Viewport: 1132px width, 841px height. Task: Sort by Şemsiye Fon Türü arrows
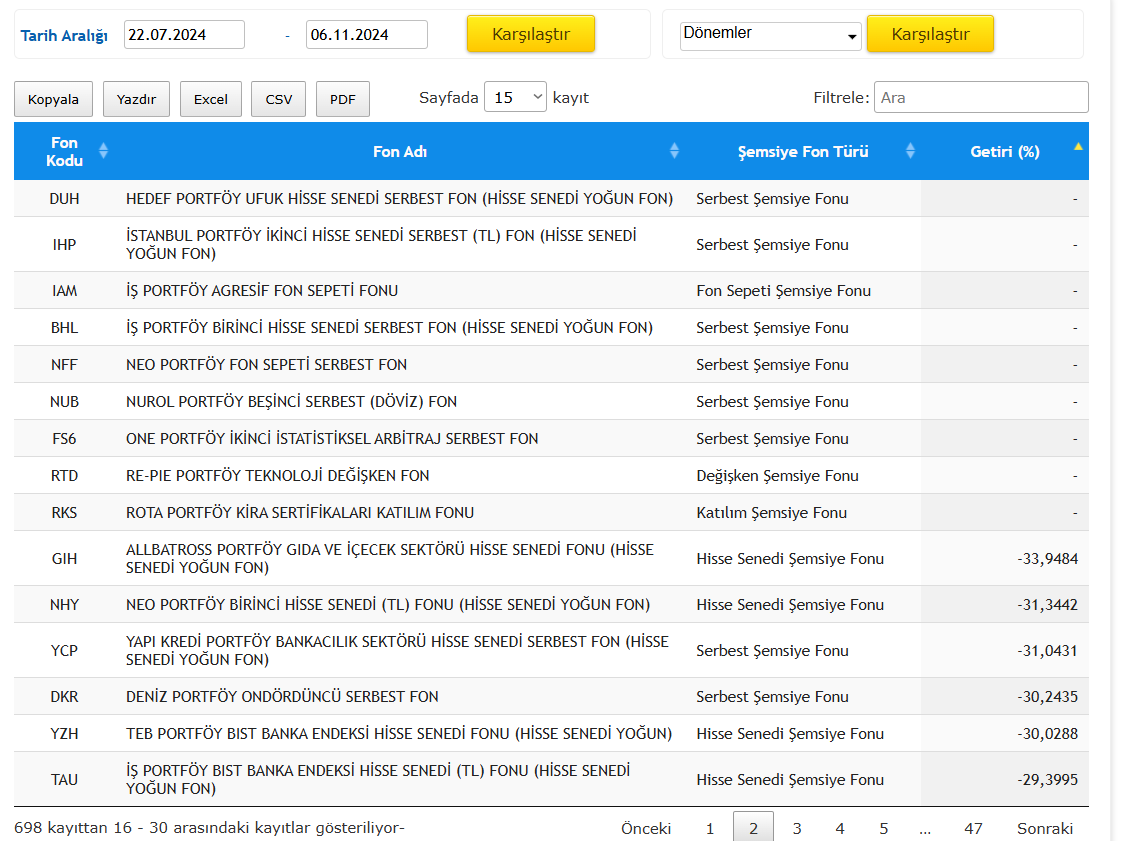910,151
